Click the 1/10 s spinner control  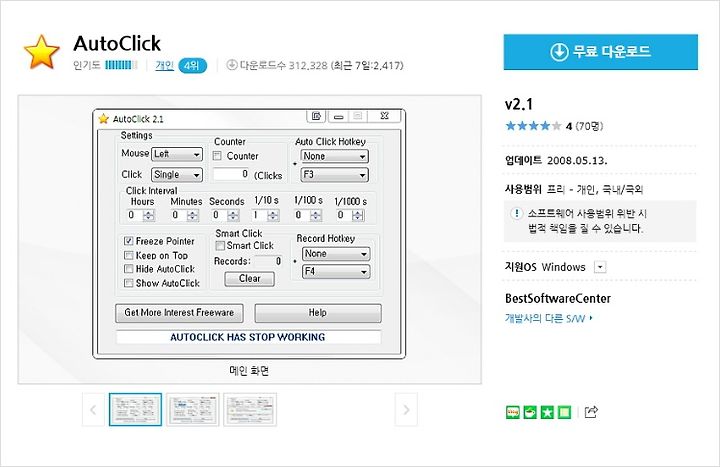point(273,215)
